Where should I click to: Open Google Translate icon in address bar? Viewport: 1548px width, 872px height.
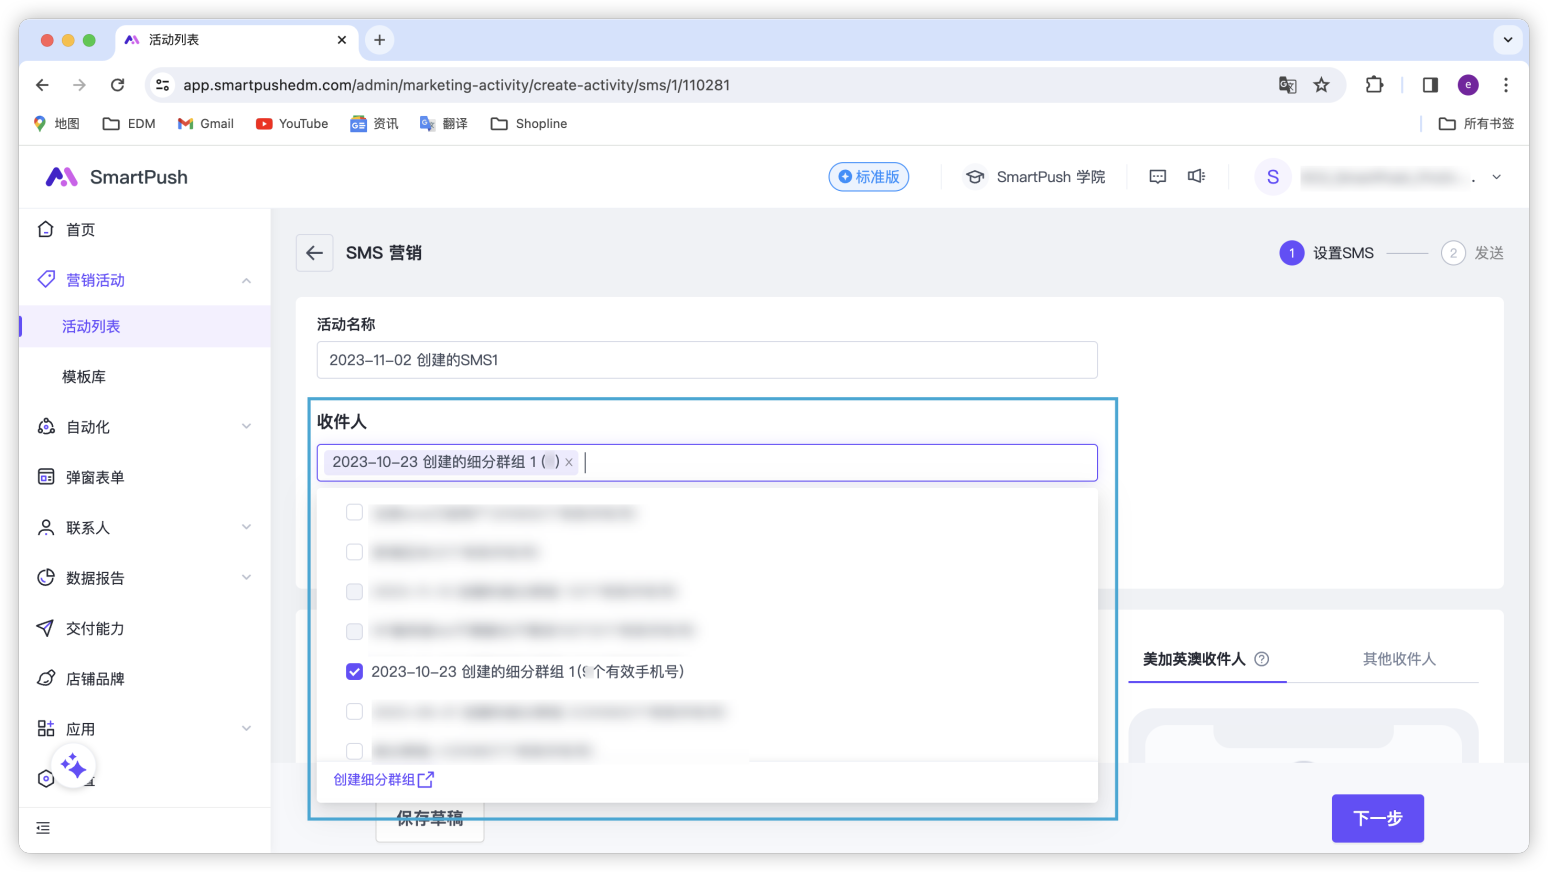pos(1287,85)
